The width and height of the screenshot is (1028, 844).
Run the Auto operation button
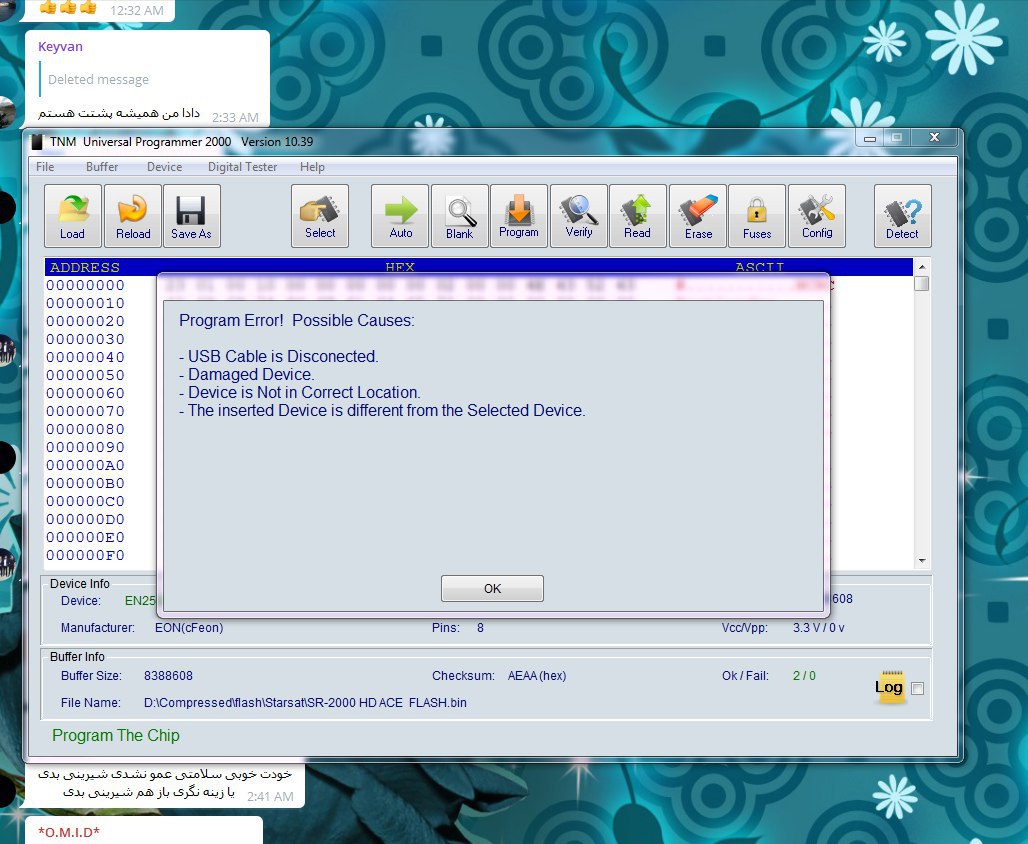click(400, 216)
